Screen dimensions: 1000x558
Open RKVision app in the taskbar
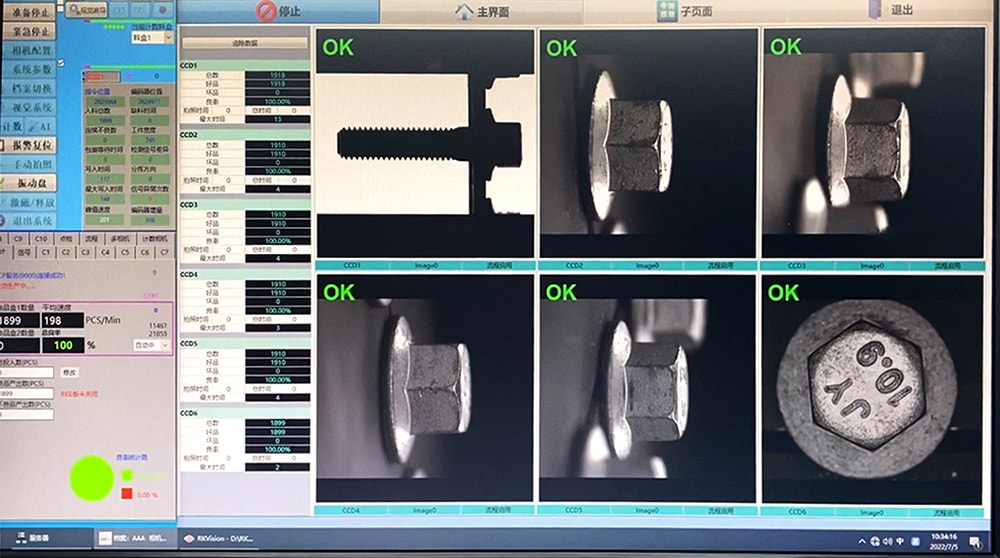click(218, 539)
